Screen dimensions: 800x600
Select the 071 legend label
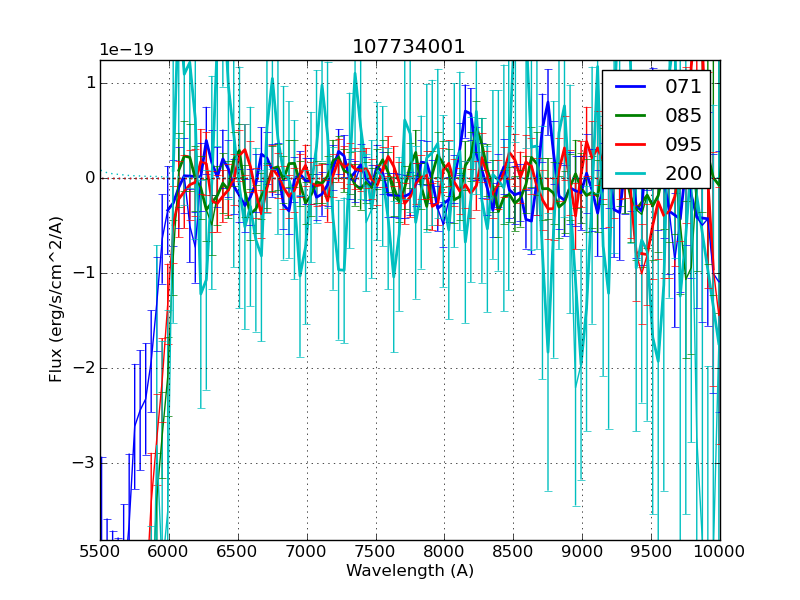pyautogui.click(x=683, y=87)
